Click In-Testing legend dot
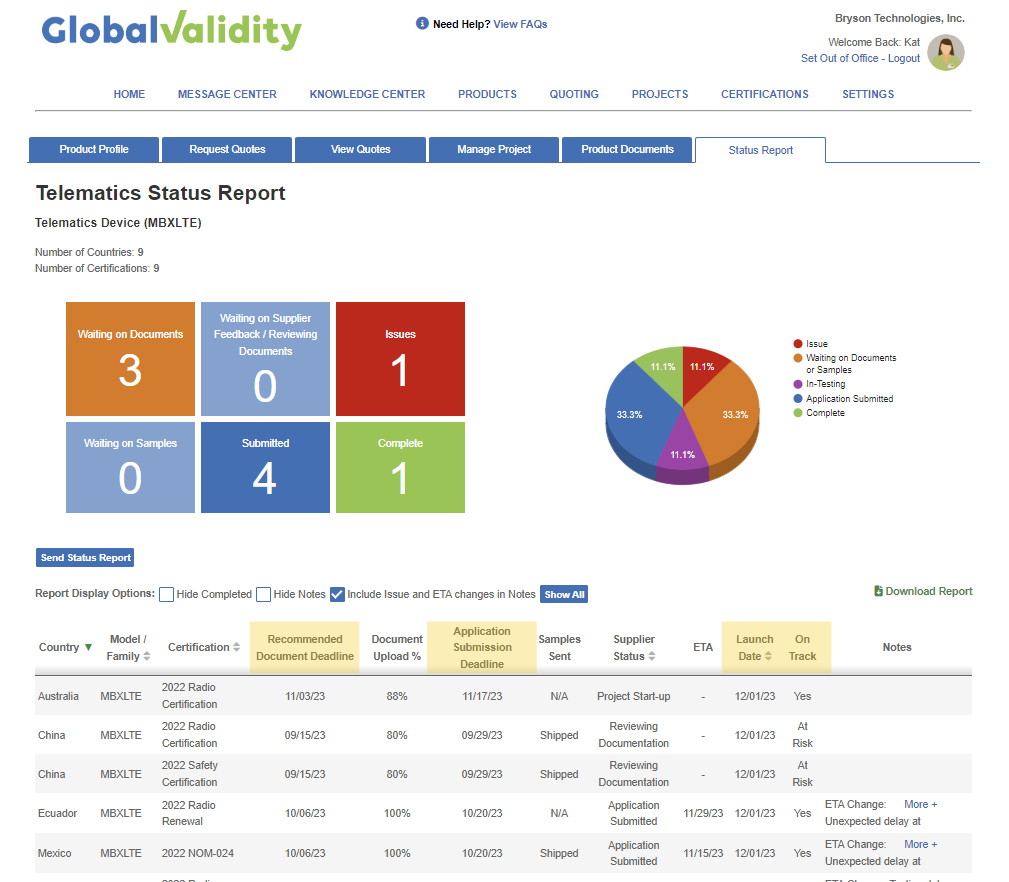The height and width of the screenshot is (882, 1009). click(x=798, y=383)
